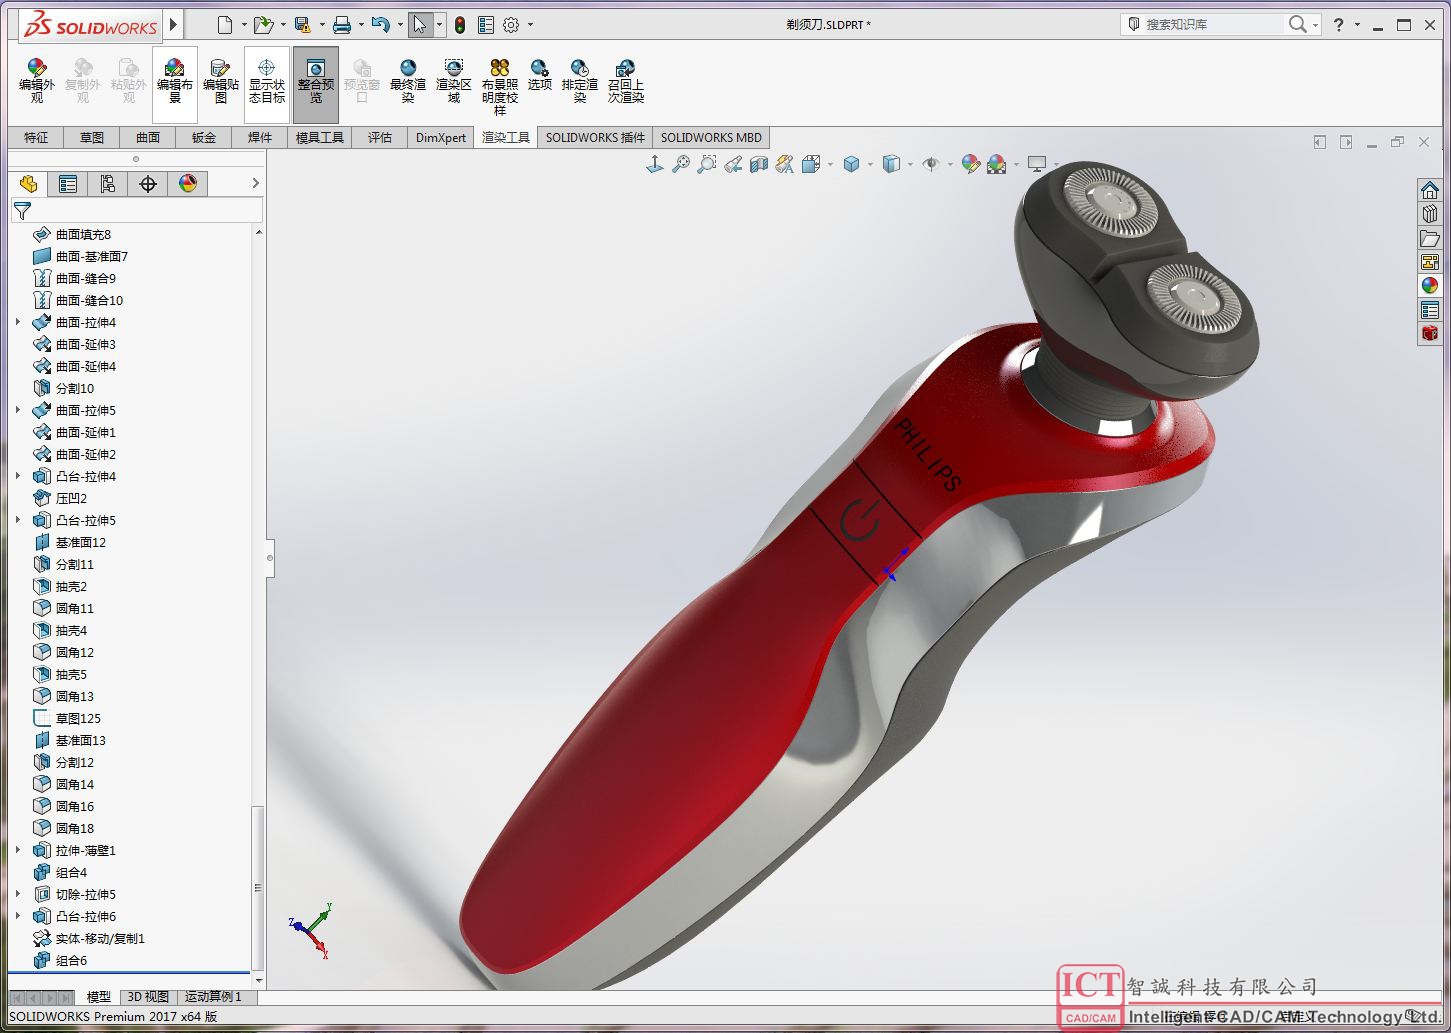The height and width of the screenshot is (1033, 1451).
Task: Open render Options (选项)
Action: [540, 75]
